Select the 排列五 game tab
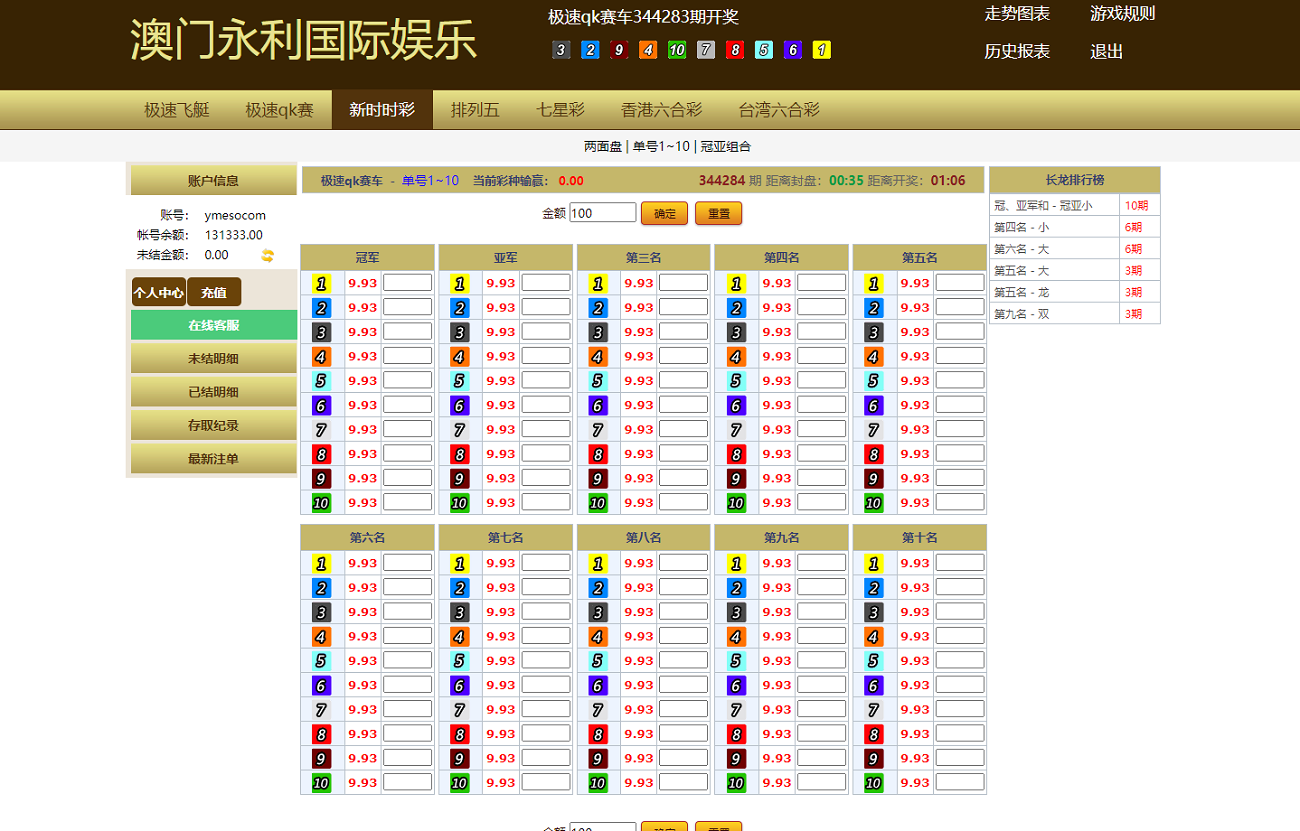 [x=475, y=110]
